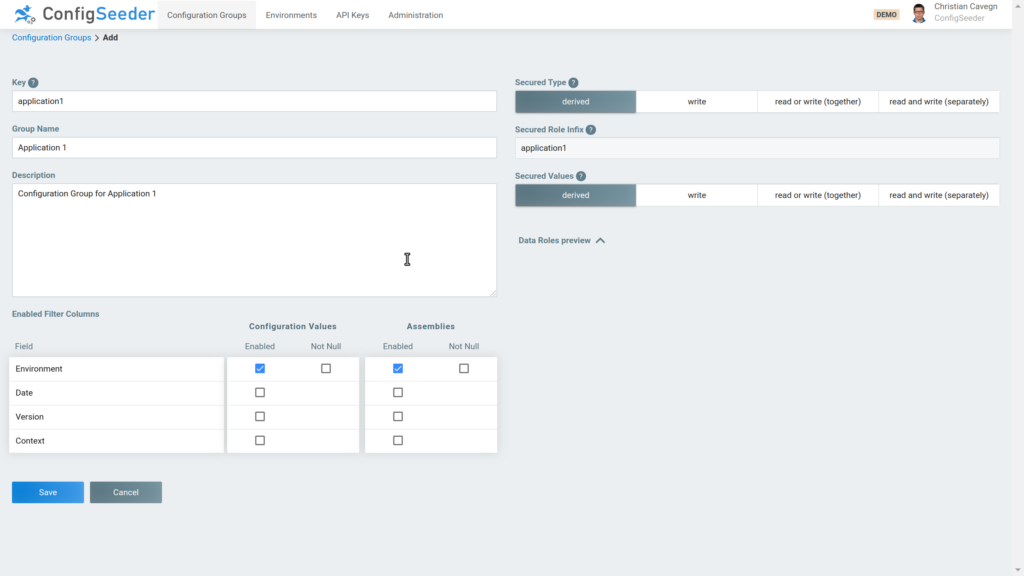Enable the Date filter for Configuration Values
This screenshot has height=576, width=1024.
coord(260,392)
